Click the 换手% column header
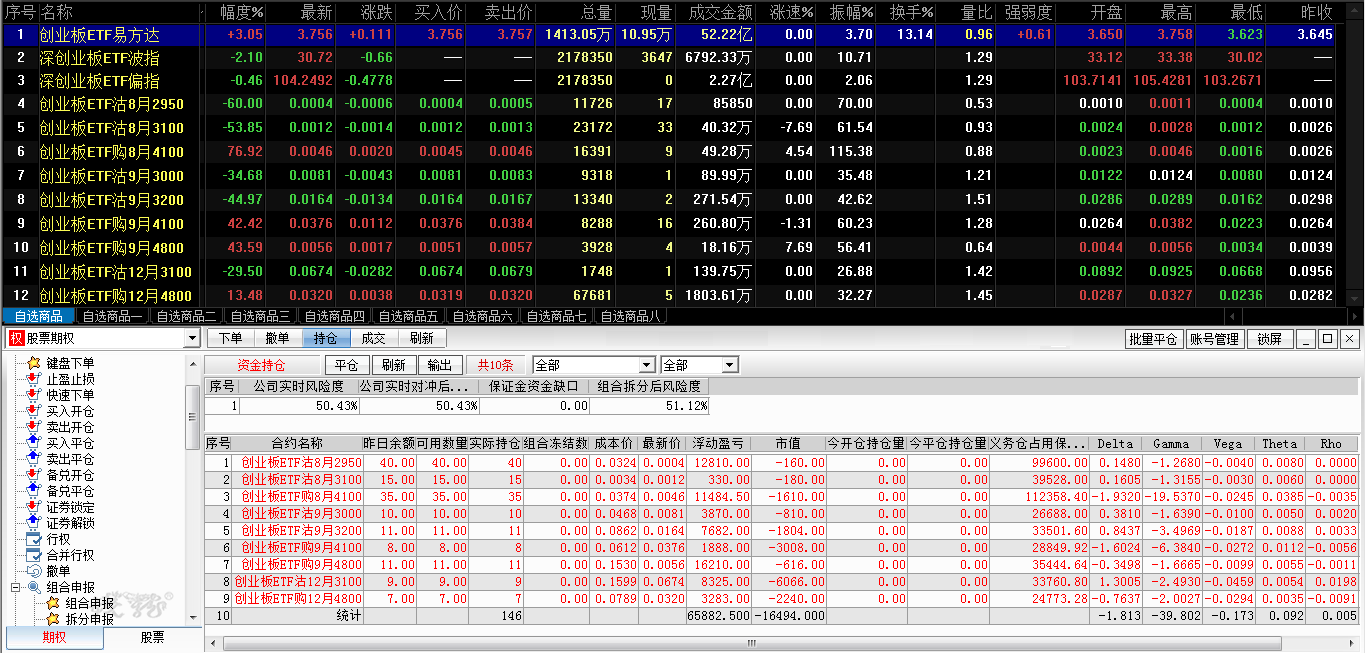Viewport: 1365px width, 653px height. pyautogui.click(x=907, y=12)
